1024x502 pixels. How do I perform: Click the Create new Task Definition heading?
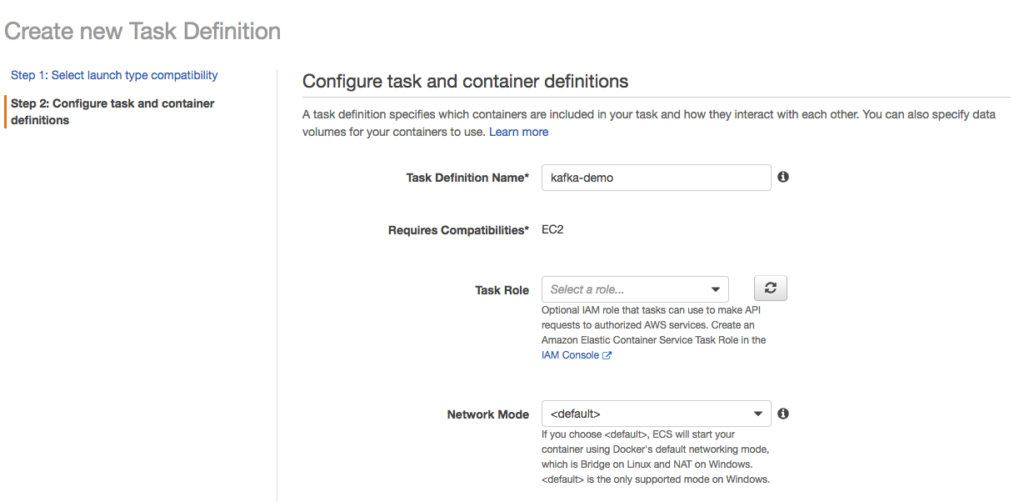[x=143, y=31]
